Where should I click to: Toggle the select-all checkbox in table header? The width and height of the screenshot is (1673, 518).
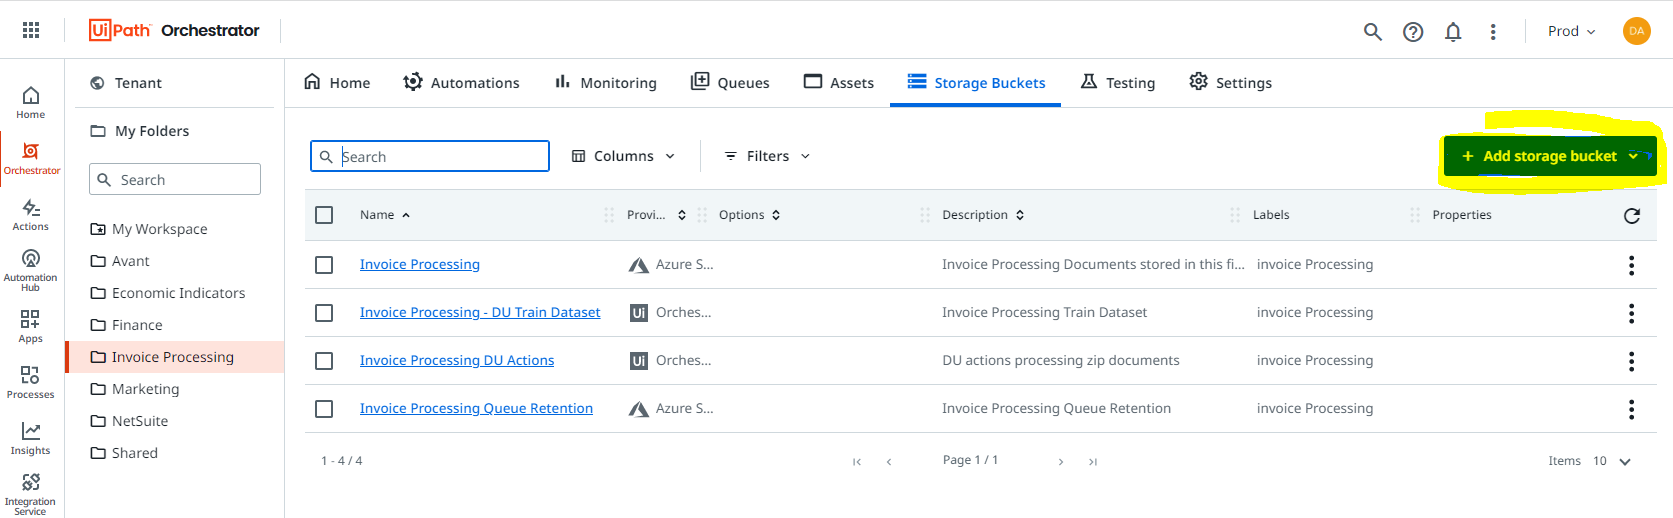click(x=324, y=215)
